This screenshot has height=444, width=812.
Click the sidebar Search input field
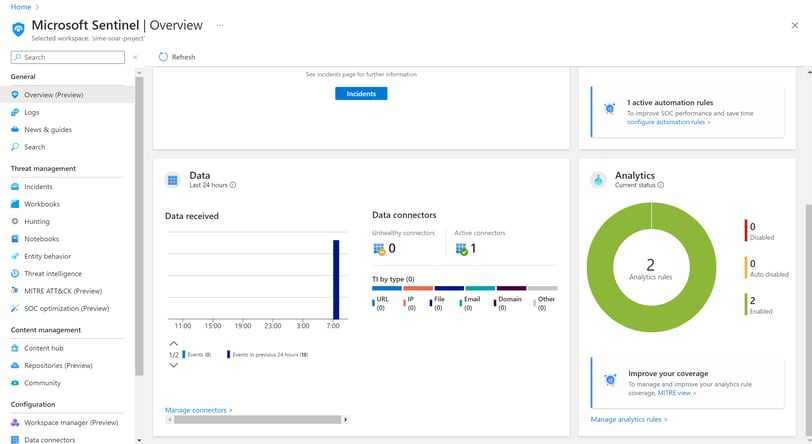(68, 58)
